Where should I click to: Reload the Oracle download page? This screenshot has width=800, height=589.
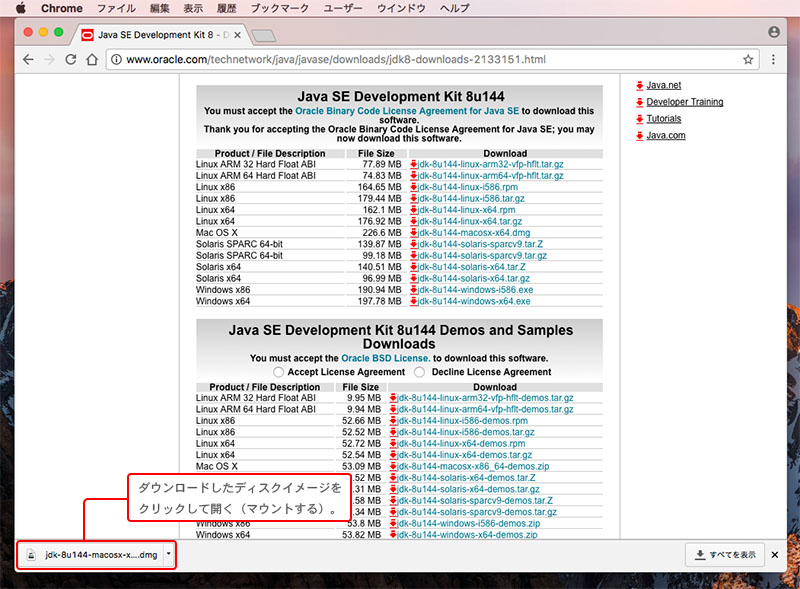[71, 60]
